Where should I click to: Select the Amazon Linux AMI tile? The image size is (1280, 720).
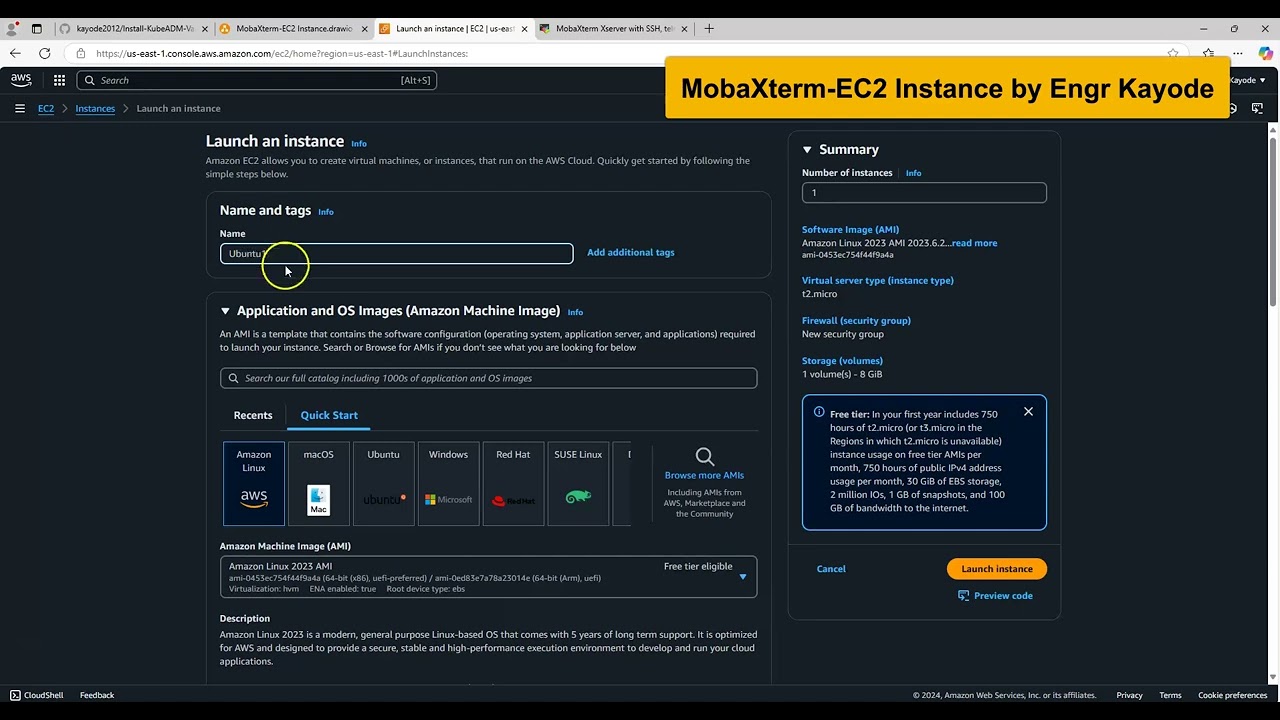point(254,484)
